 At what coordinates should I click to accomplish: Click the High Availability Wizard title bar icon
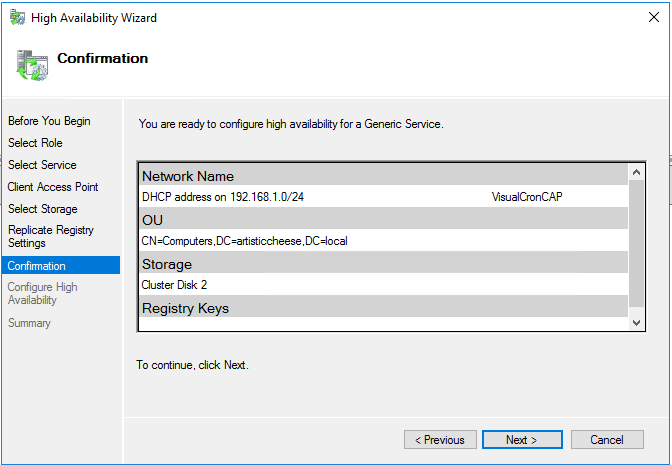(17, 18)
